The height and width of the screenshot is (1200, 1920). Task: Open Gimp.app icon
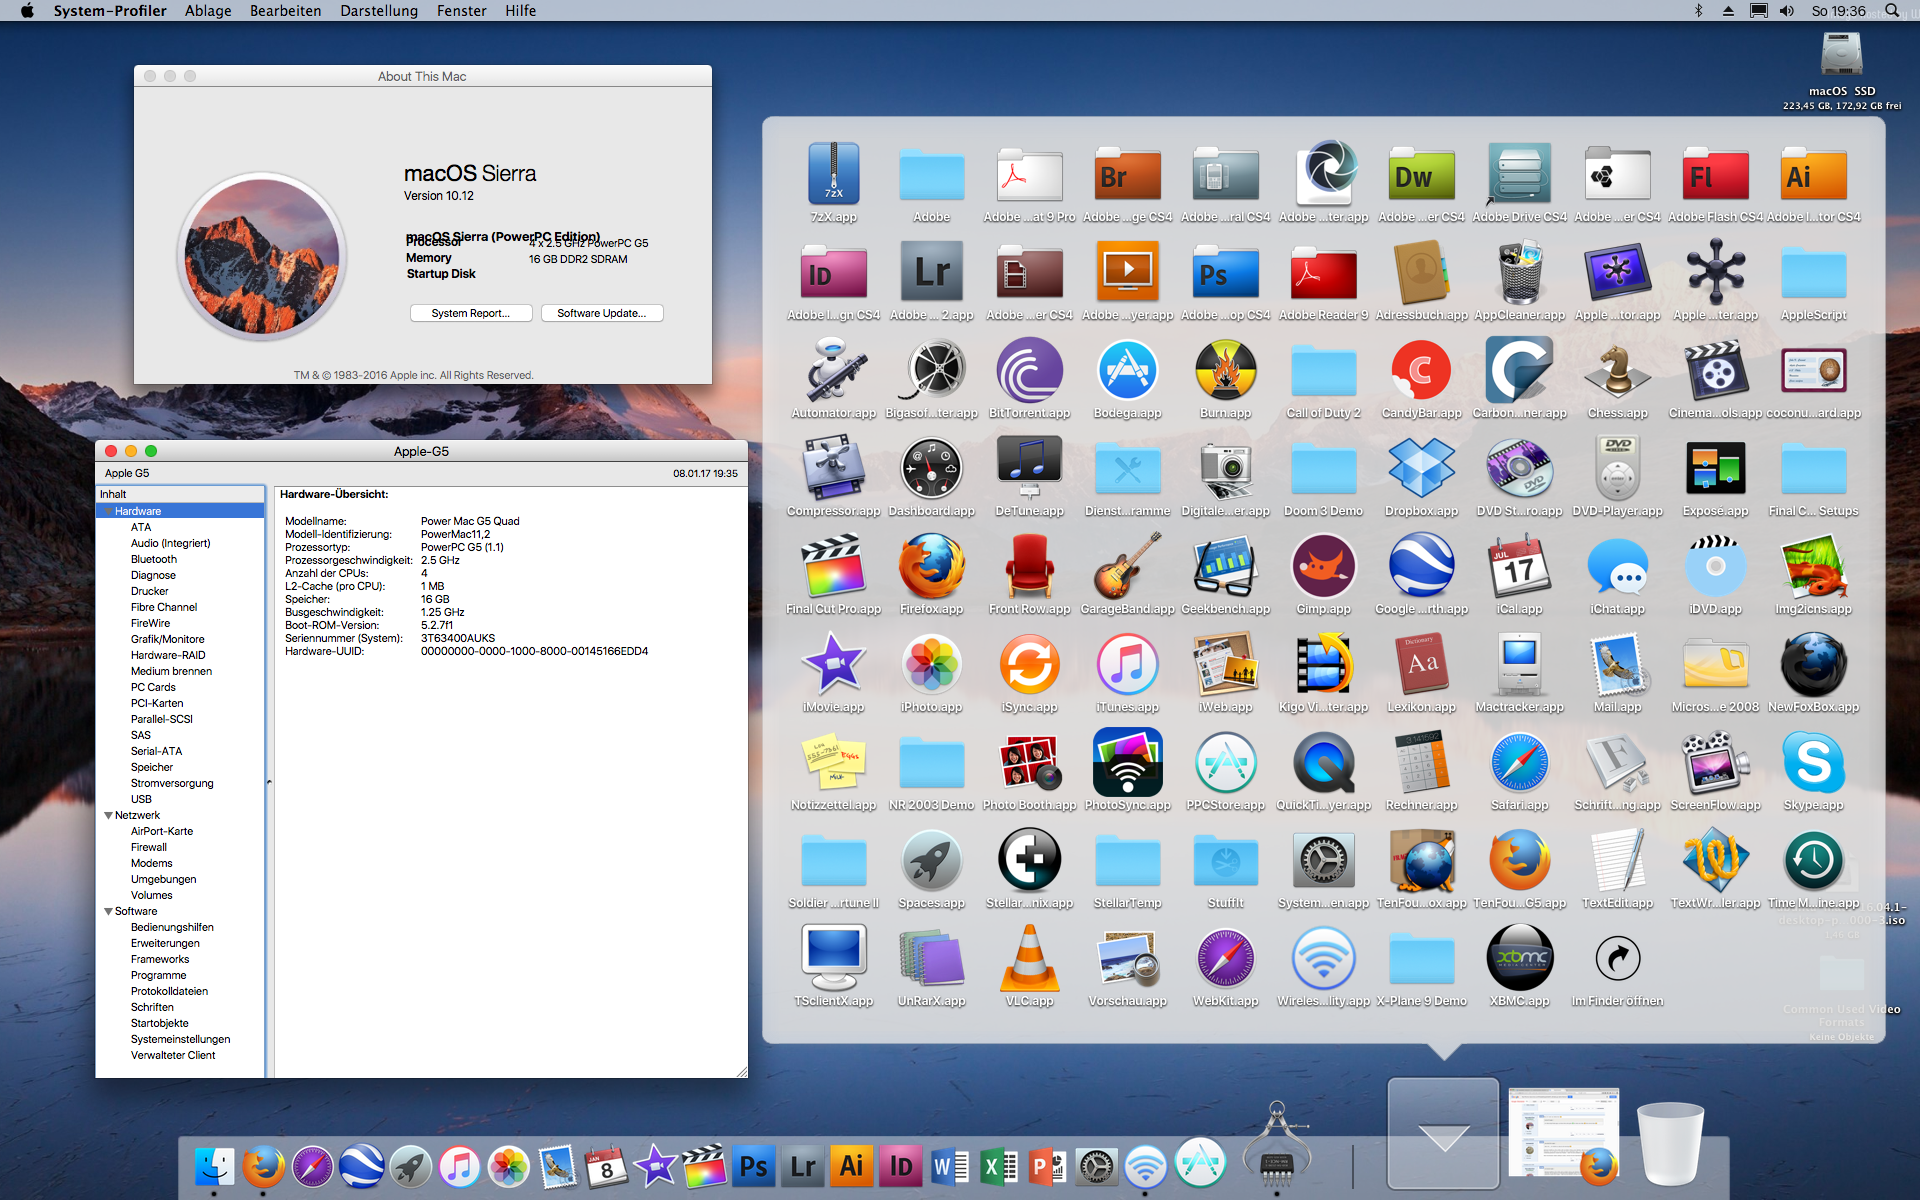click(1323, 566)
